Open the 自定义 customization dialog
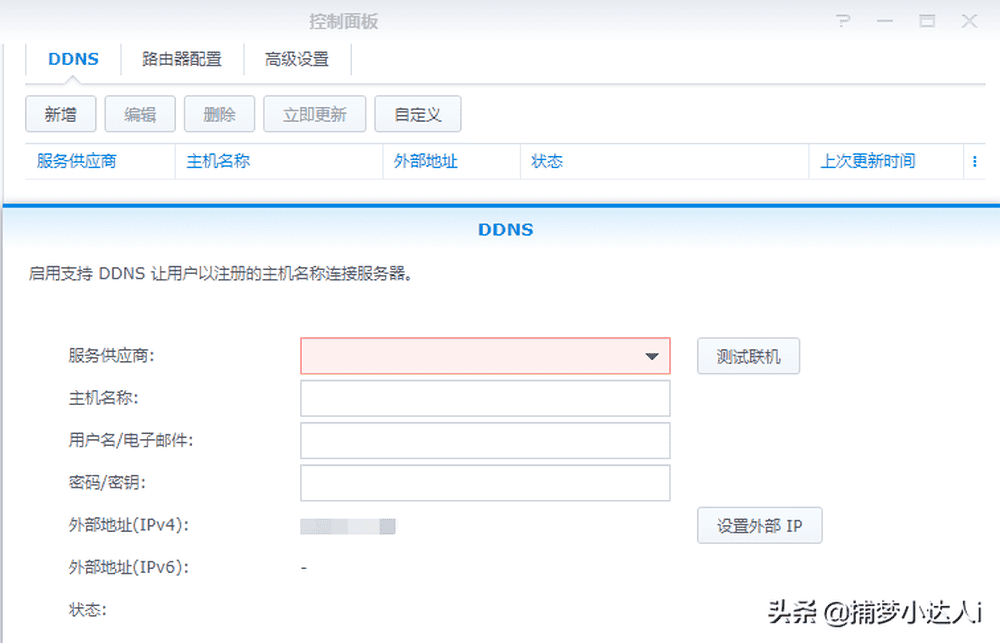1000x643 pixels. click(x=417, y=113)
